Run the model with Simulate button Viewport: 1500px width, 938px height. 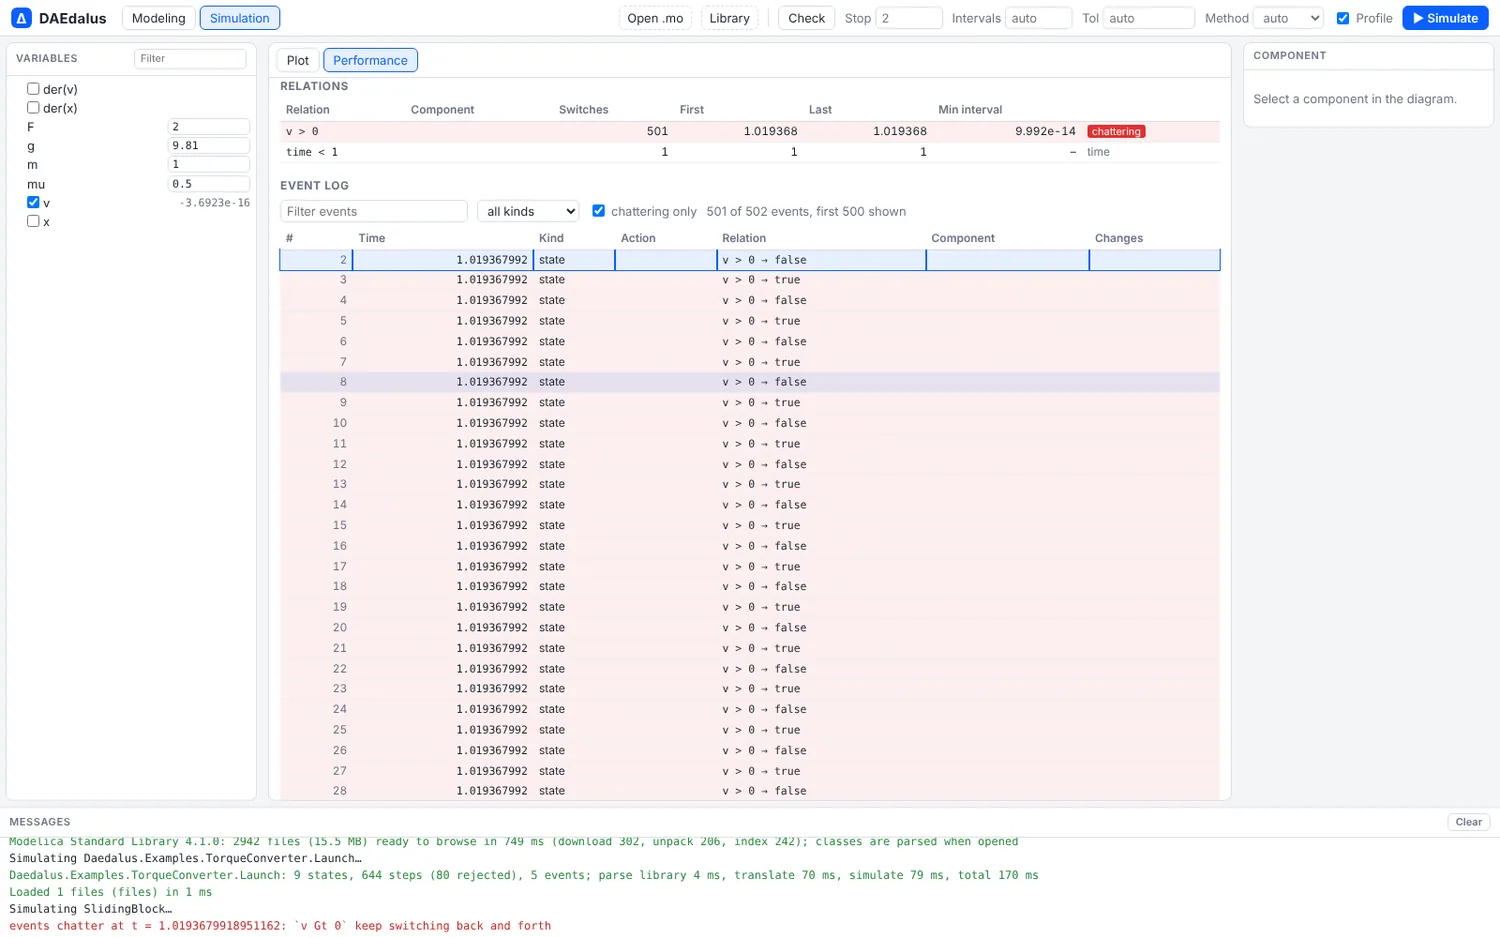pos(1445,18)
